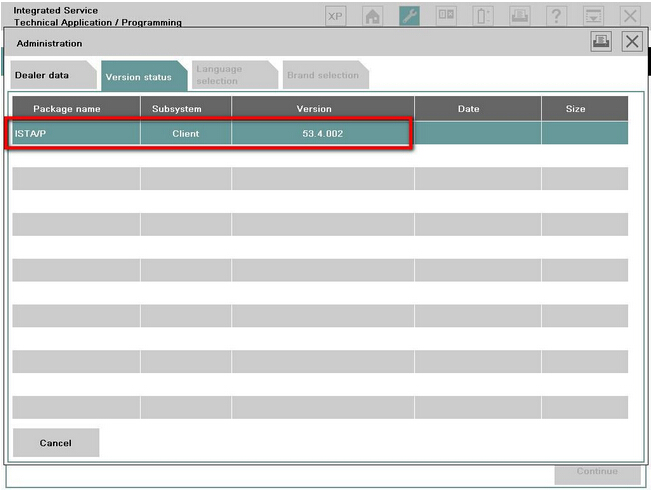
Task: Click the Package name column header
Action: pyautogui.click(x=76, y=109)
